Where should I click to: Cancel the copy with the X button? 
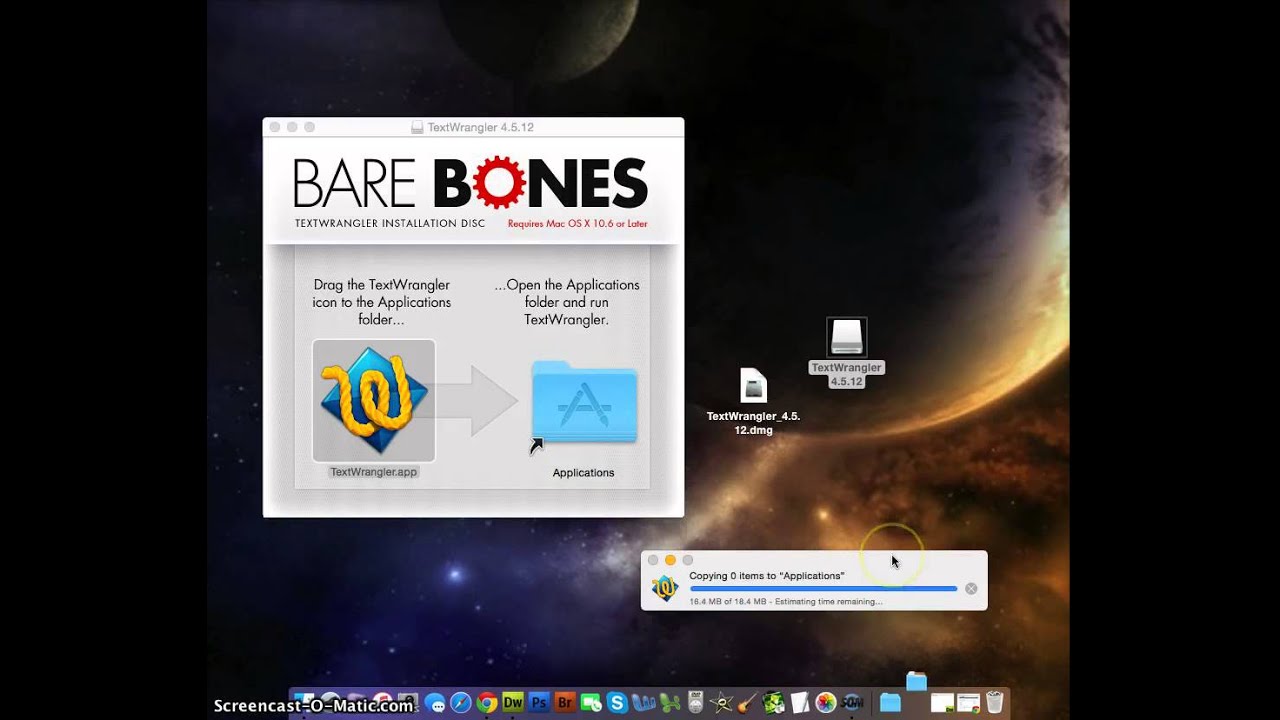[x=971, y=589]
